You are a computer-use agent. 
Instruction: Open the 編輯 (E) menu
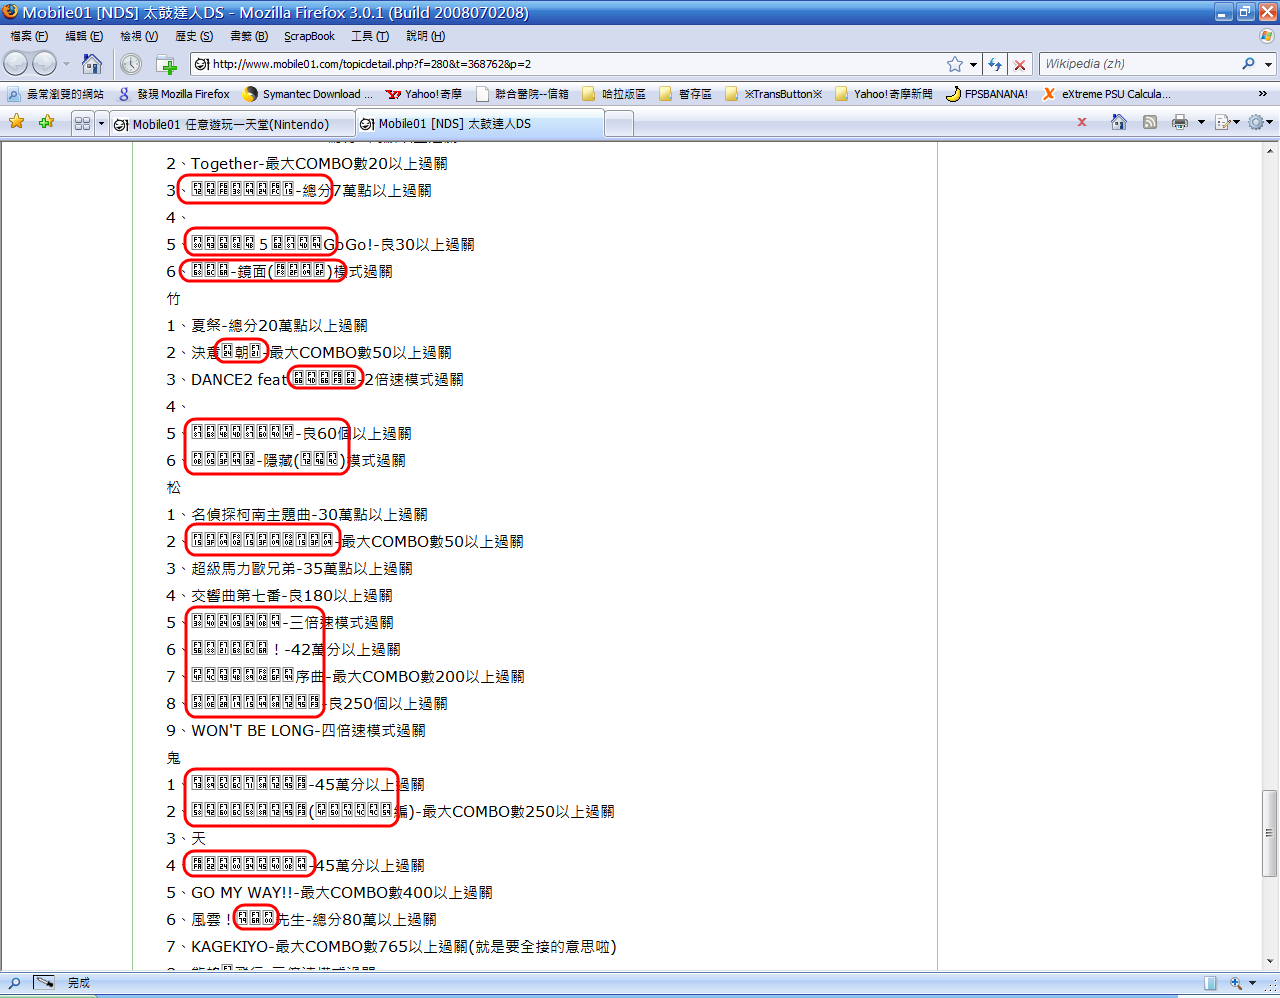84,36
